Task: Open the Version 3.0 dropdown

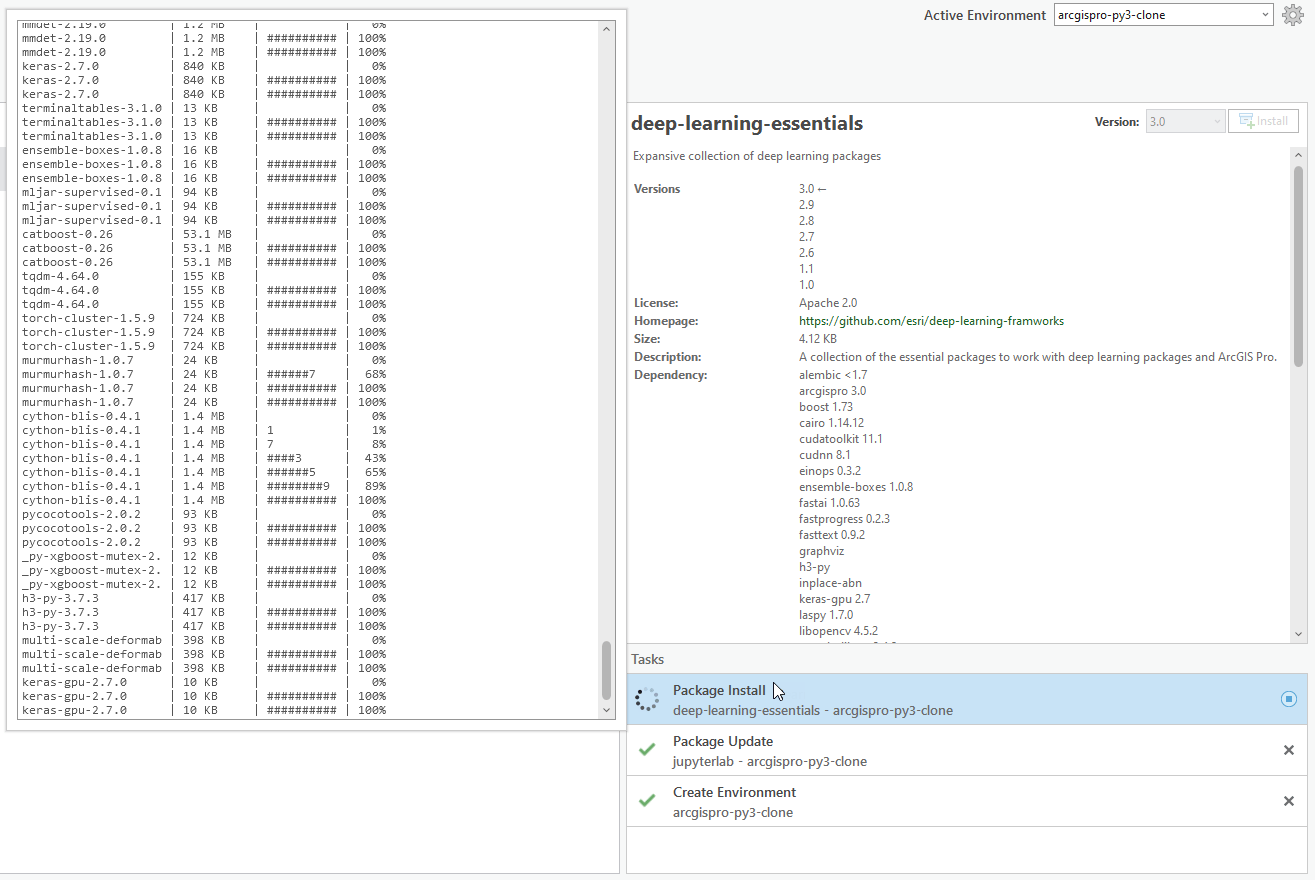Action: 1185,121
